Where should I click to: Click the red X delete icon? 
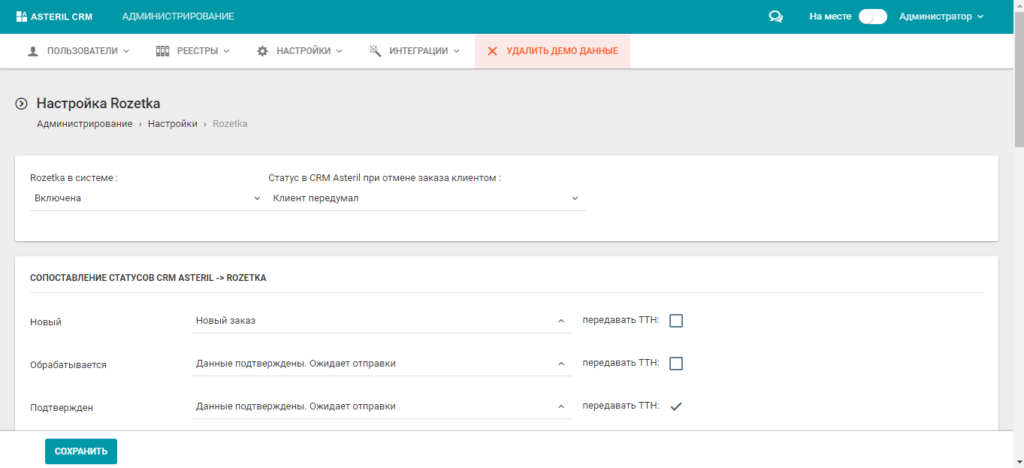492,50
